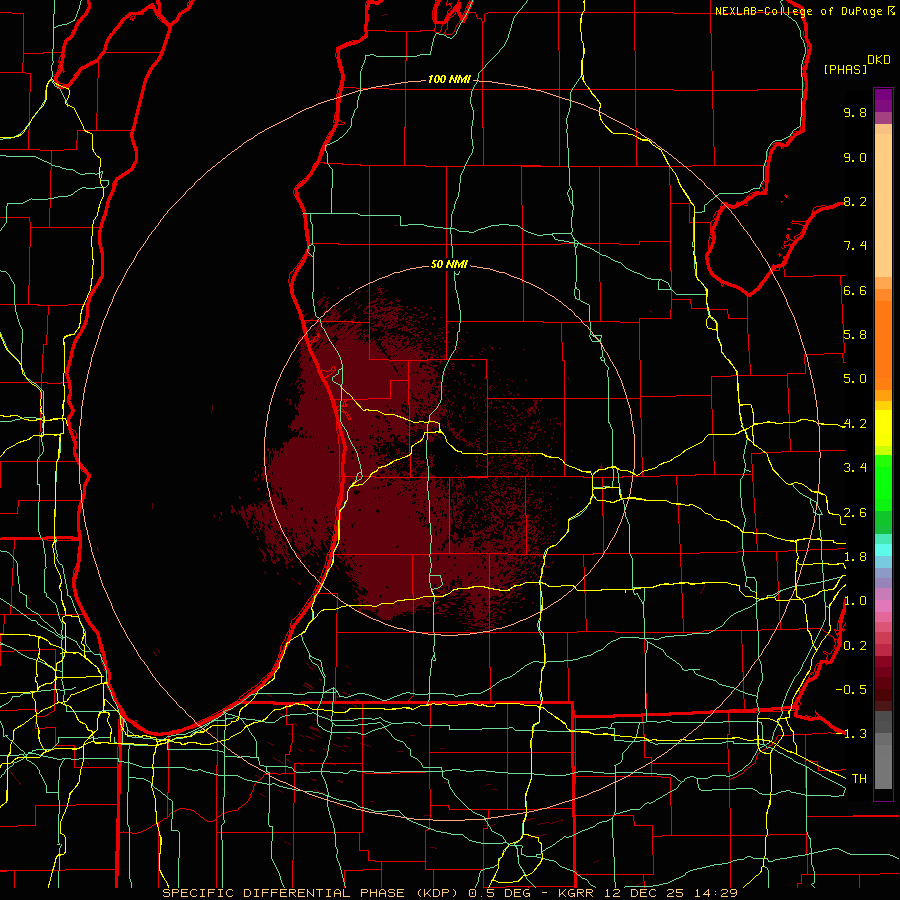Image resolution: width=900 pixels, height=900 pixels.
Task: Click the 1.0 scale value
Action: click(855, 601)
